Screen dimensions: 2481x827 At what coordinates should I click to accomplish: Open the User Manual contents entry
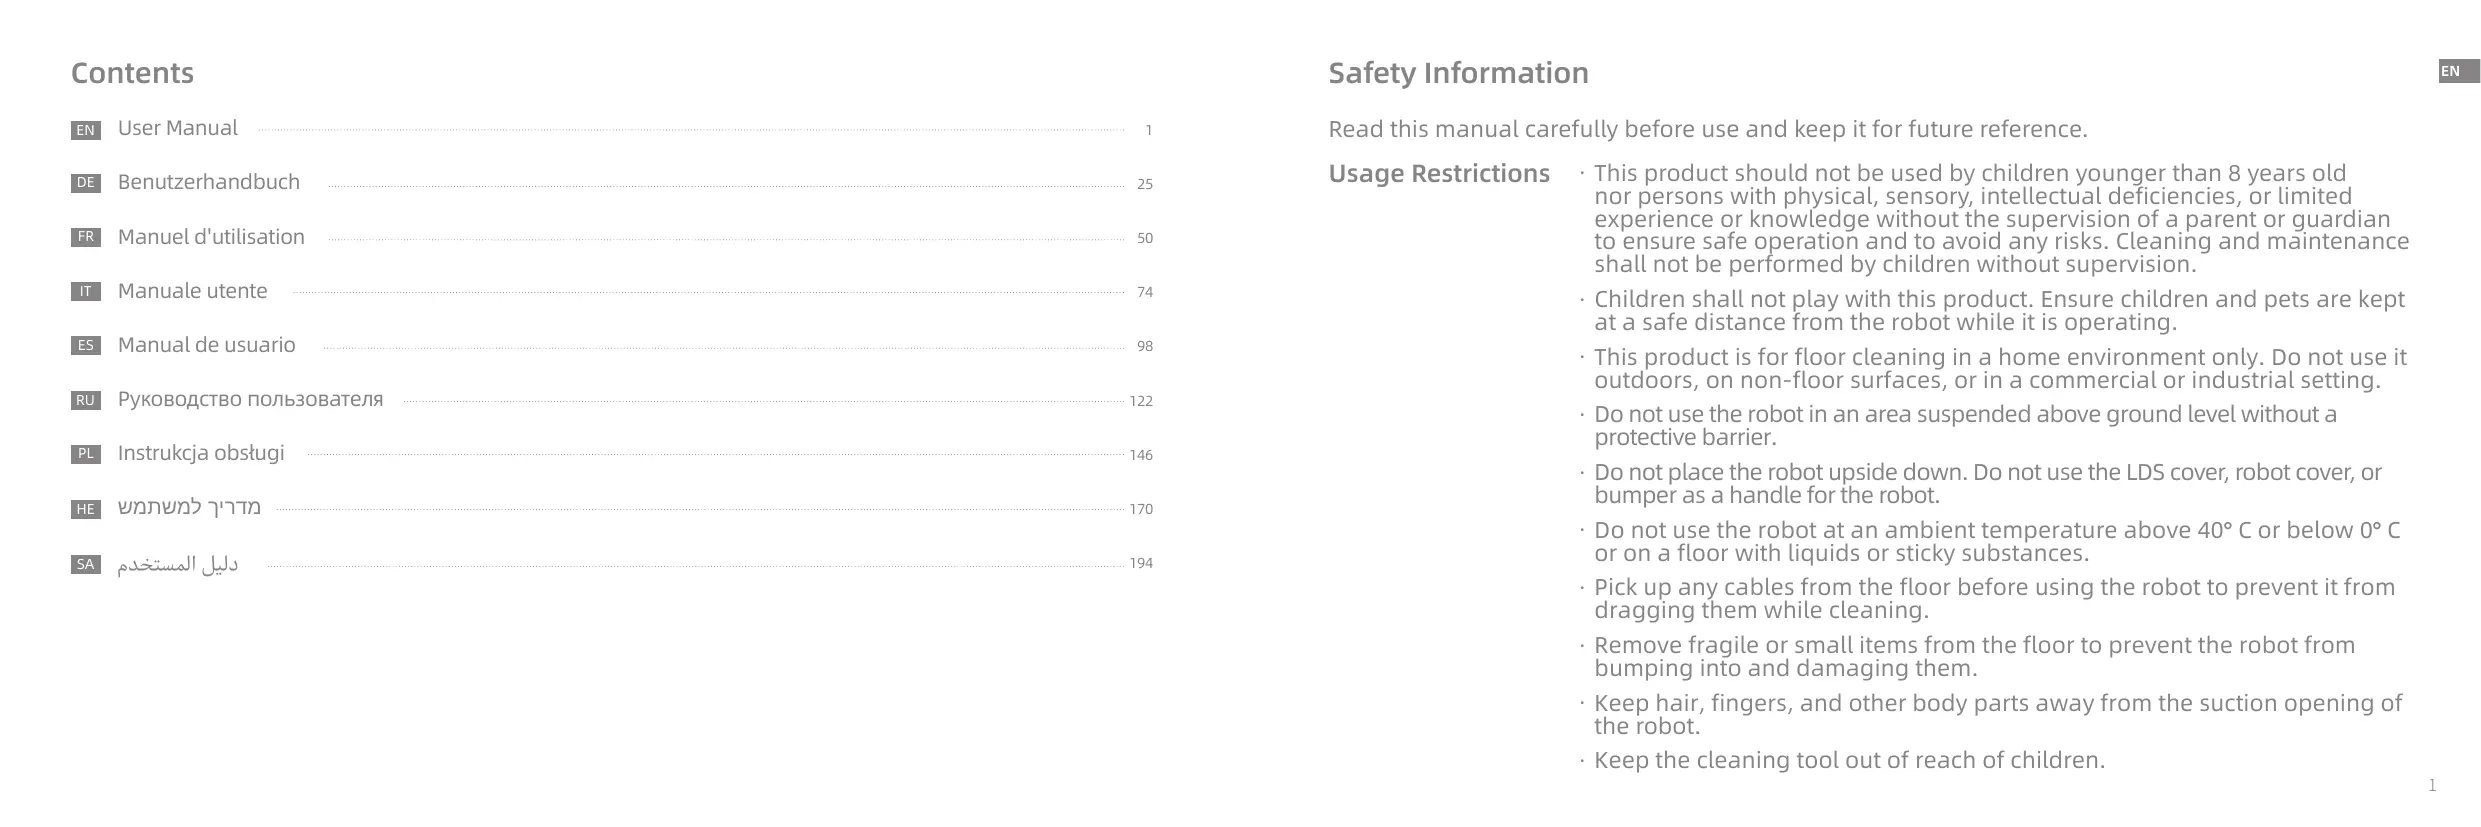coord(178,128)
